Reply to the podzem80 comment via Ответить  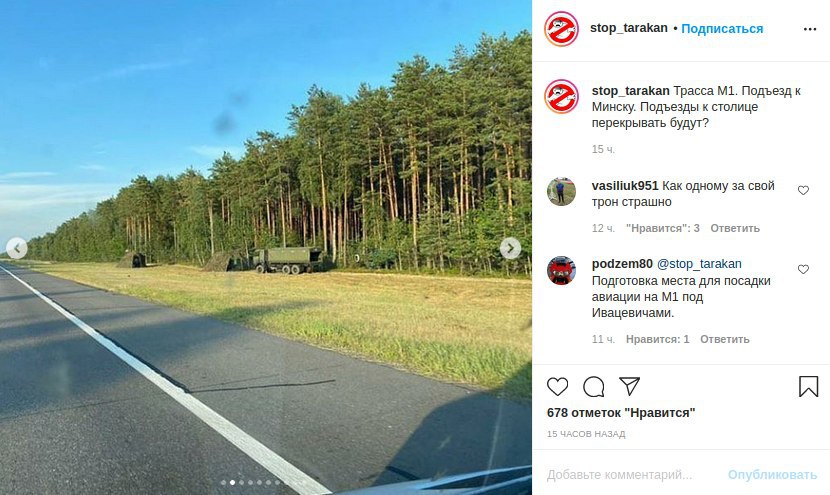point(725,339)
